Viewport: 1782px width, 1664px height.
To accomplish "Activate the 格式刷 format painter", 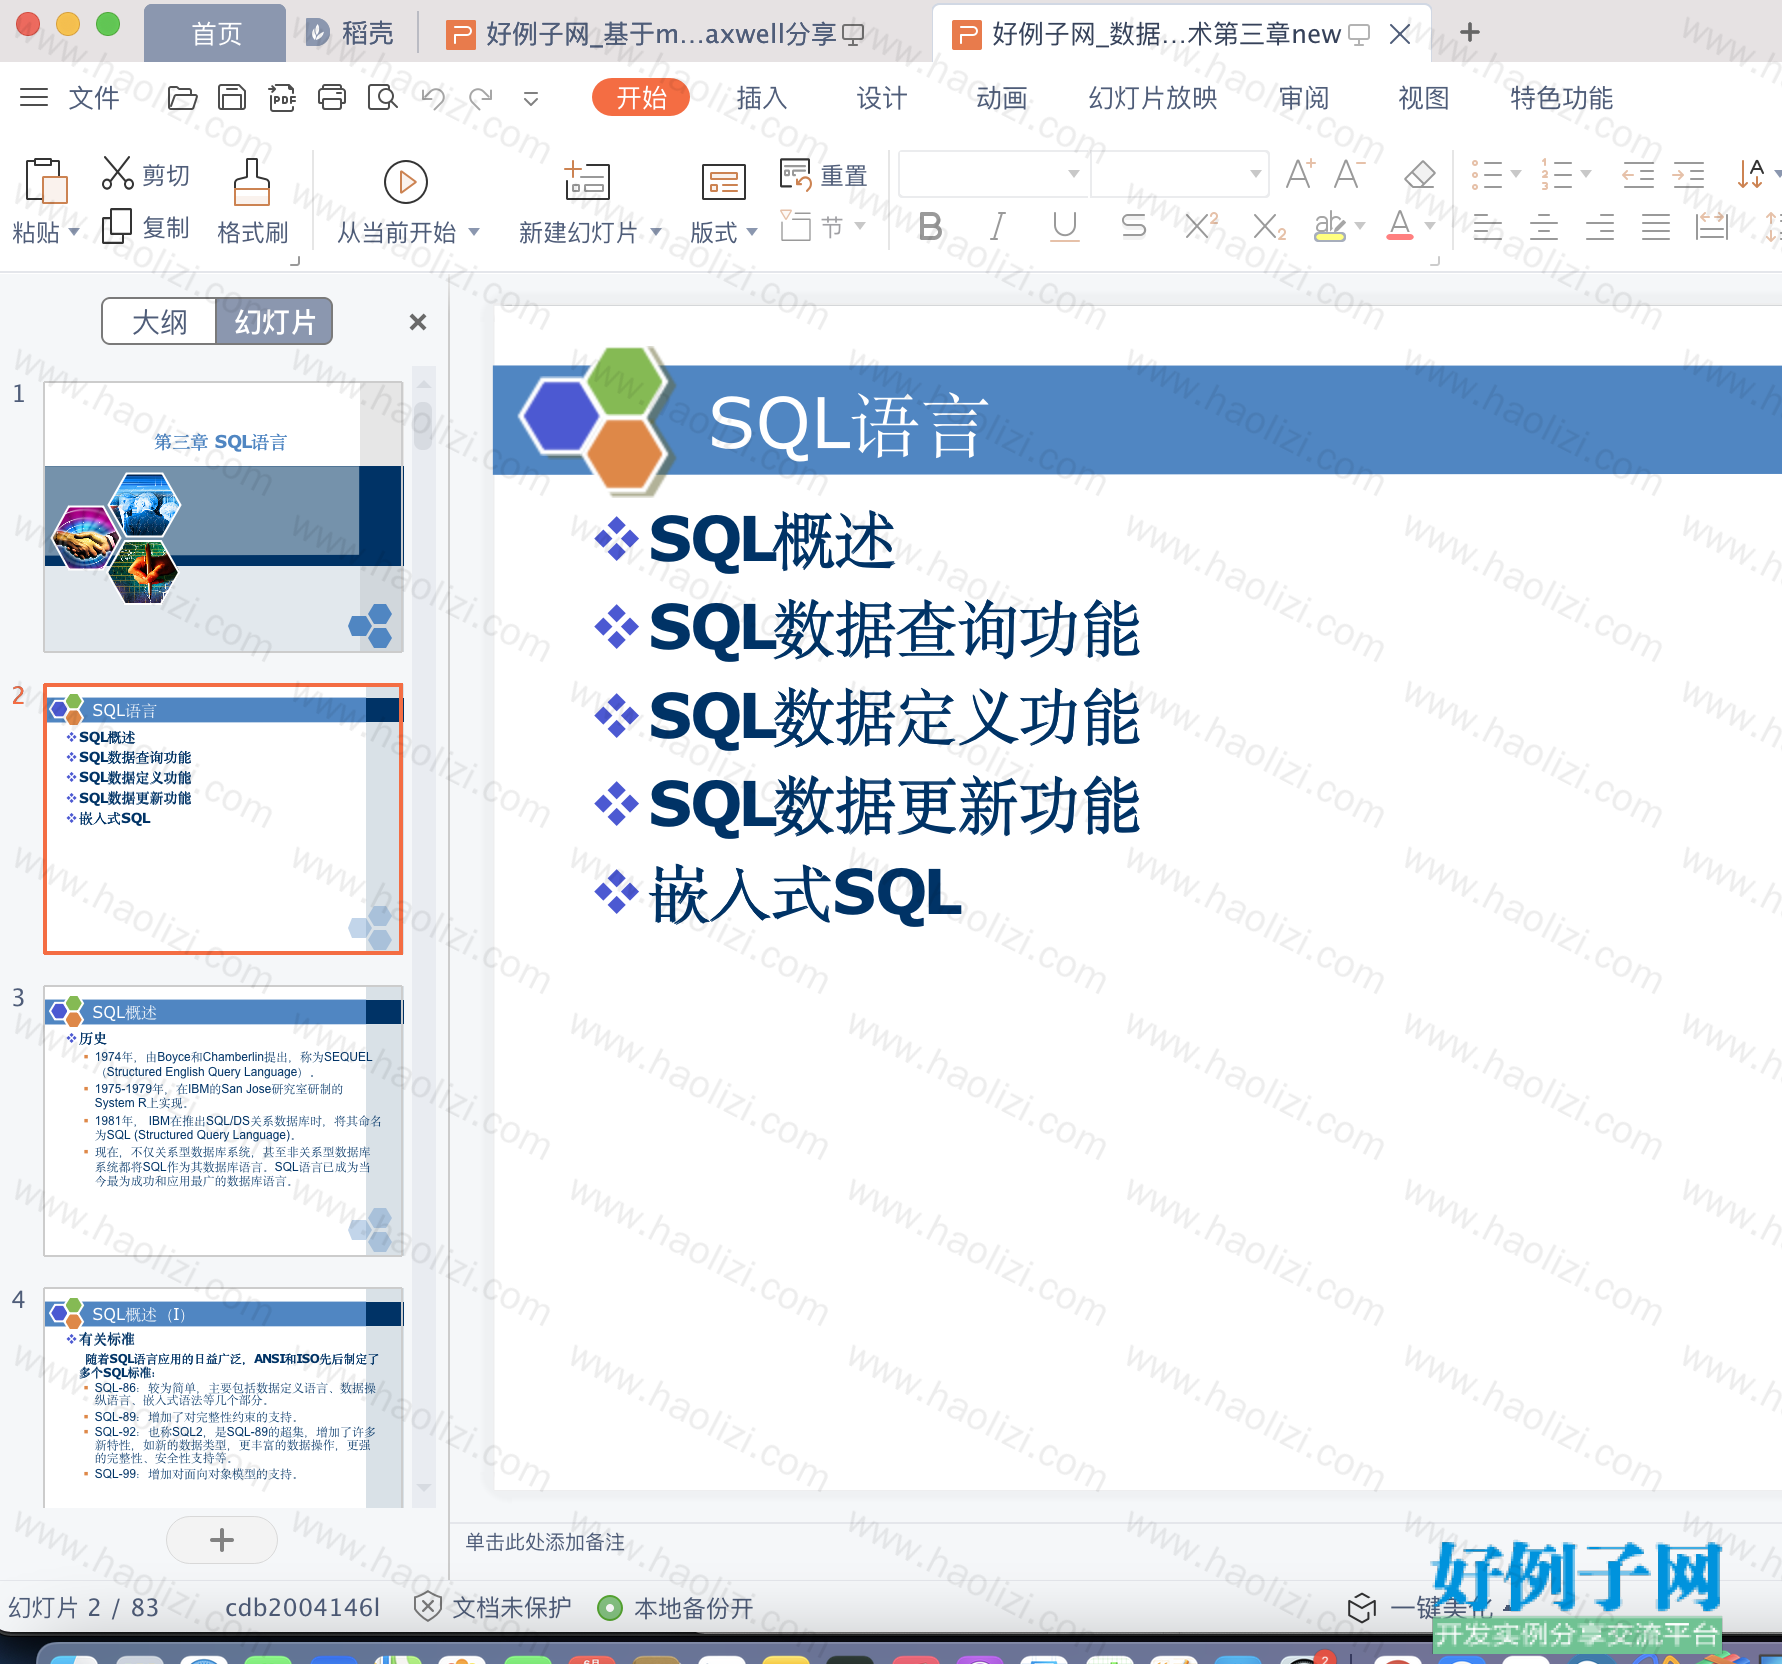I will tap(252, 202).
